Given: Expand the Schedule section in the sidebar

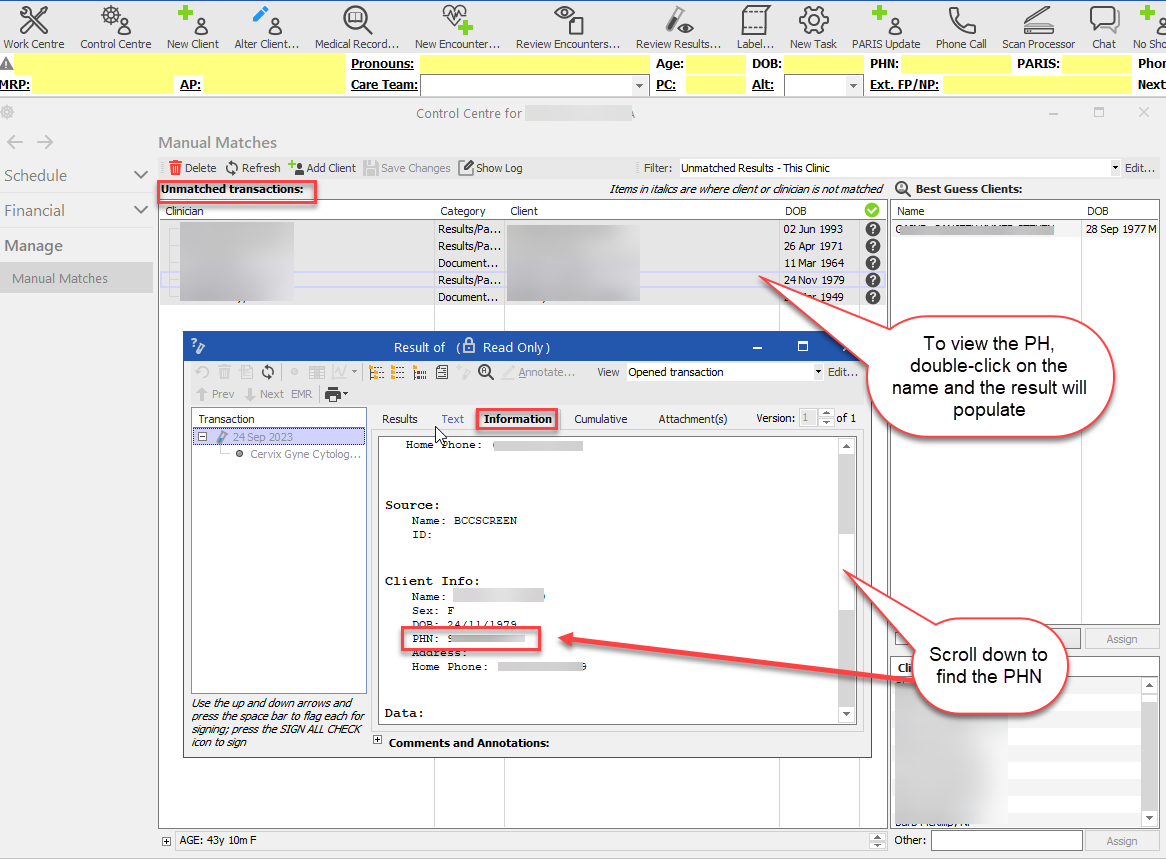Looking at the screenshot, I should tap(140, 175).
